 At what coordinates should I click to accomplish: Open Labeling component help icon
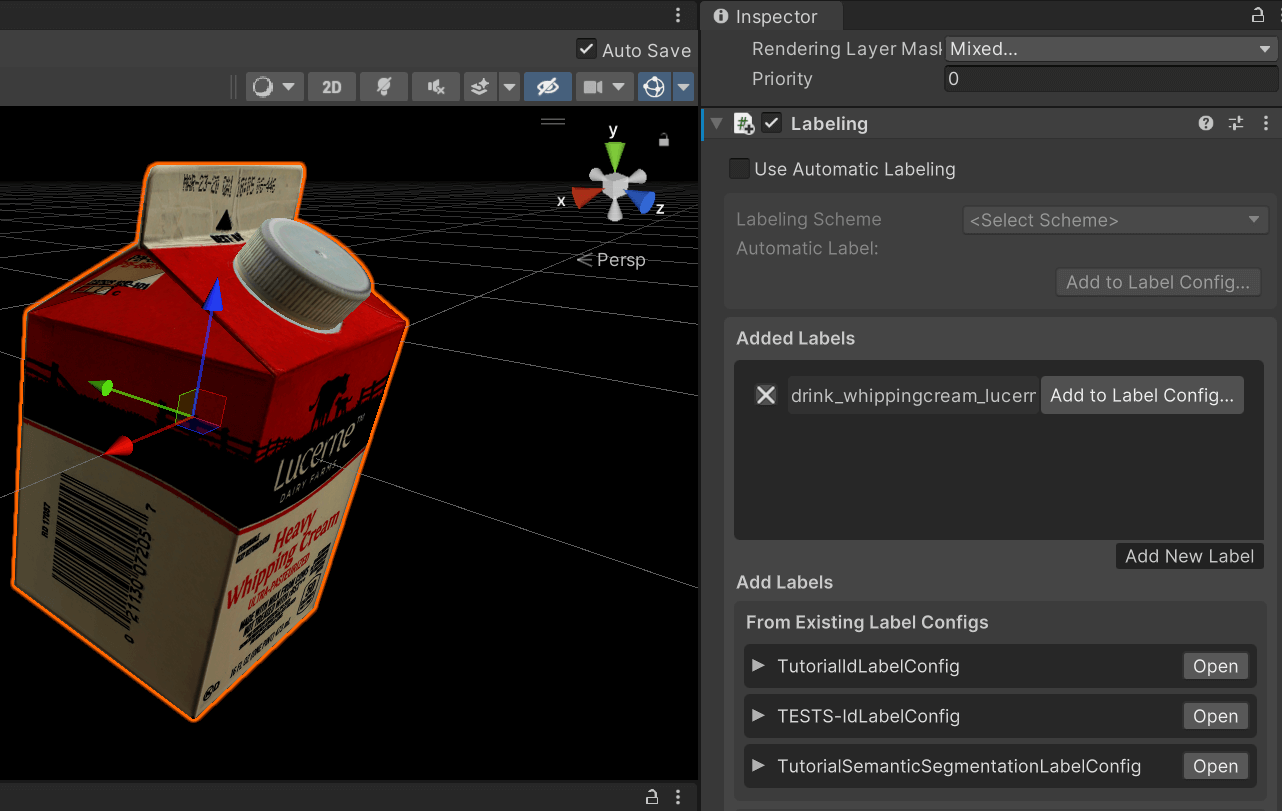point(1206,123)
